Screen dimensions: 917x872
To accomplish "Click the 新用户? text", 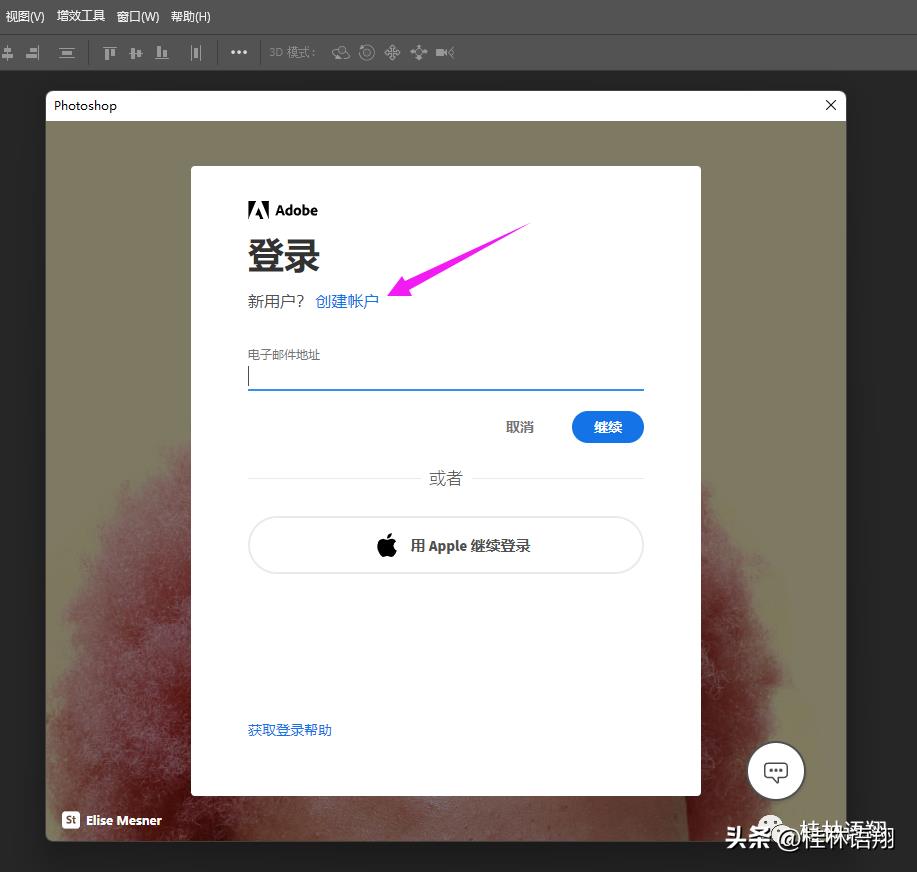I will 276,301.
